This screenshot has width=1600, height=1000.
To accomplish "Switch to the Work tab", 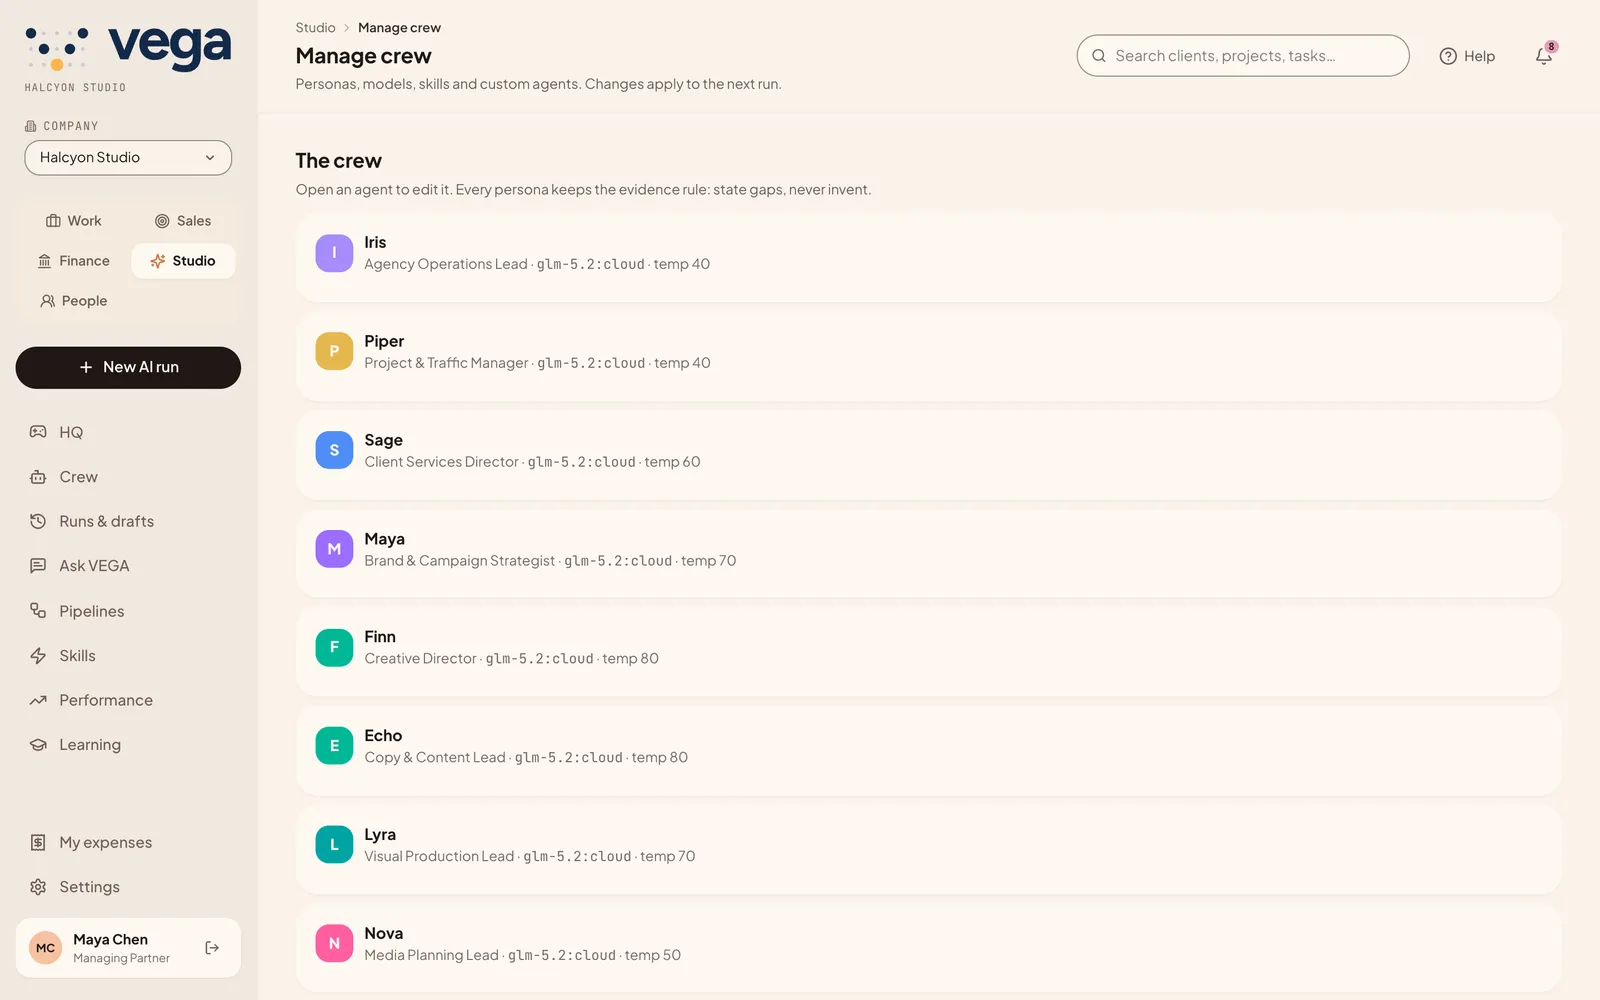I will pos(74,221).
